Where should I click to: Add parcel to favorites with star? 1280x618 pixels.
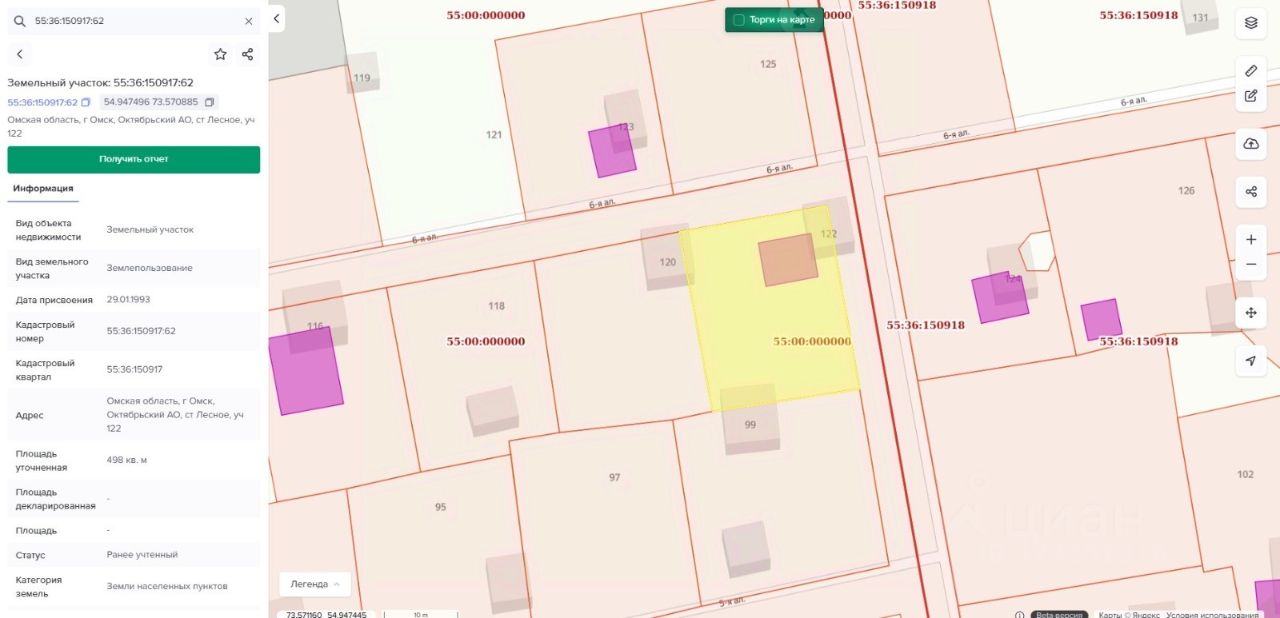click(x=220, y=54)
